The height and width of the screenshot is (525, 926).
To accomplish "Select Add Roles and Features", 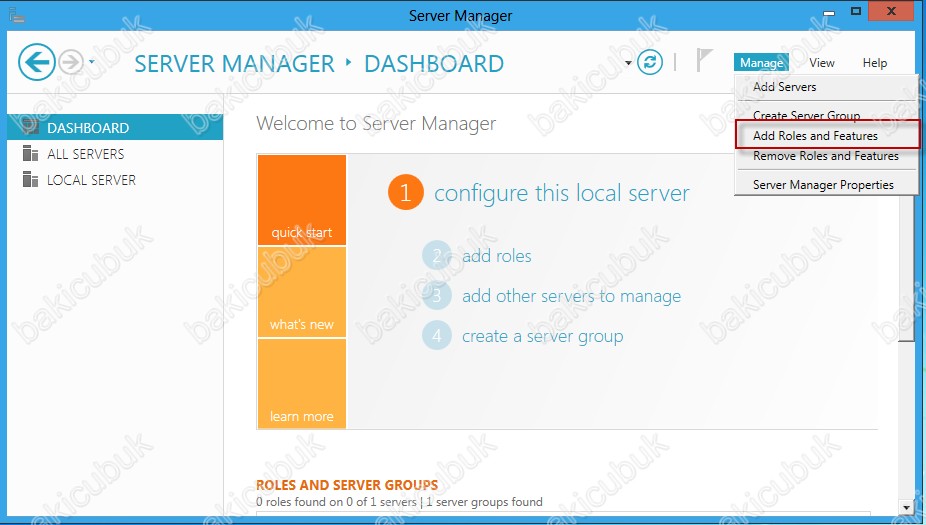I will click(x=827, y=135).
